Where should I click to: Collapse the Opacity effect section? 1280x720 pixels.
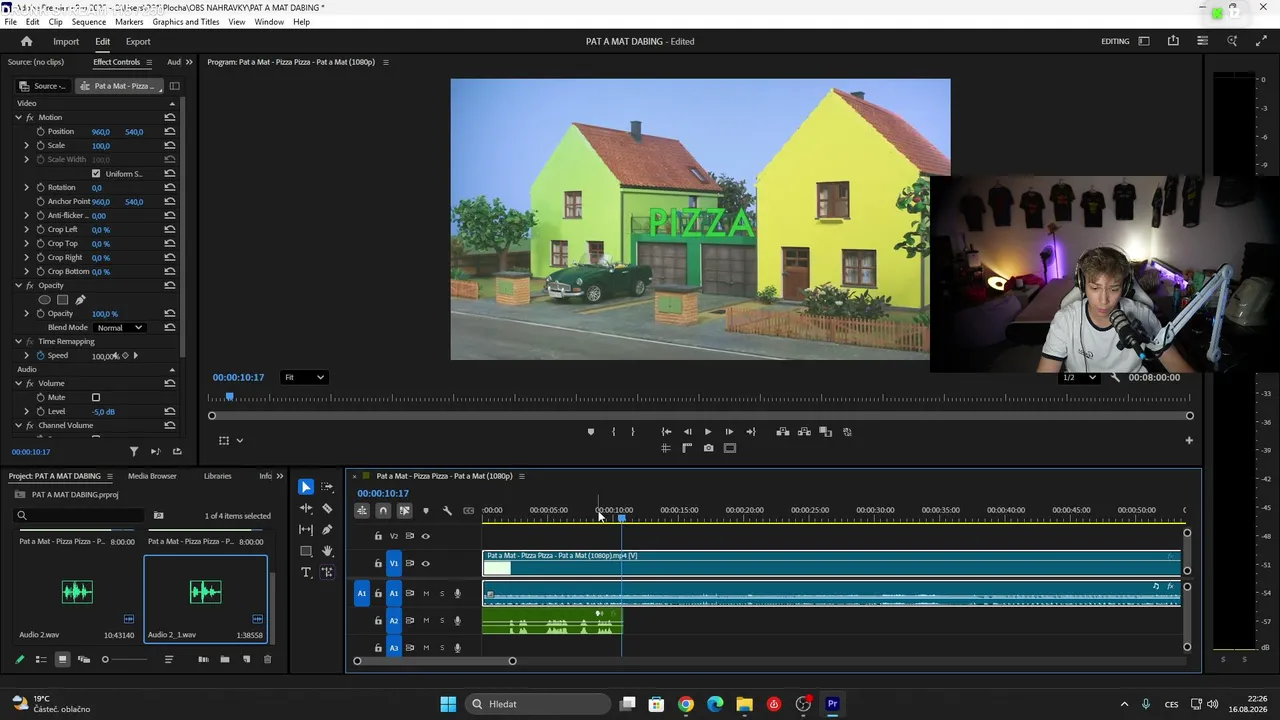(x=18, y=286)
